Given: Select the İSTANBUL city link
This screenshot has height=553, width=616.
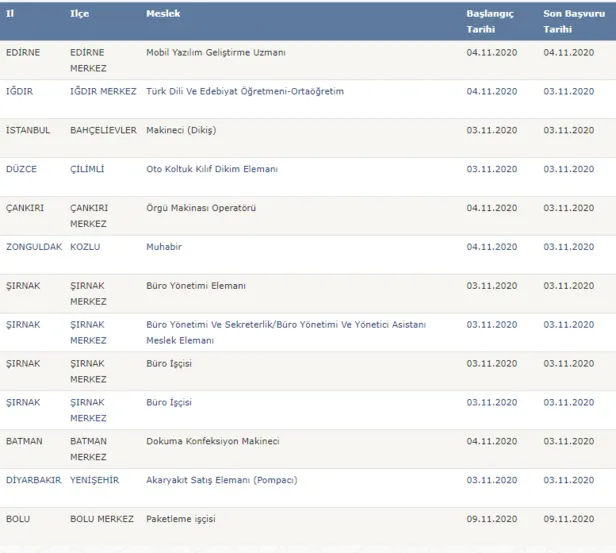Looking at the screenshot, I should 27,130.
